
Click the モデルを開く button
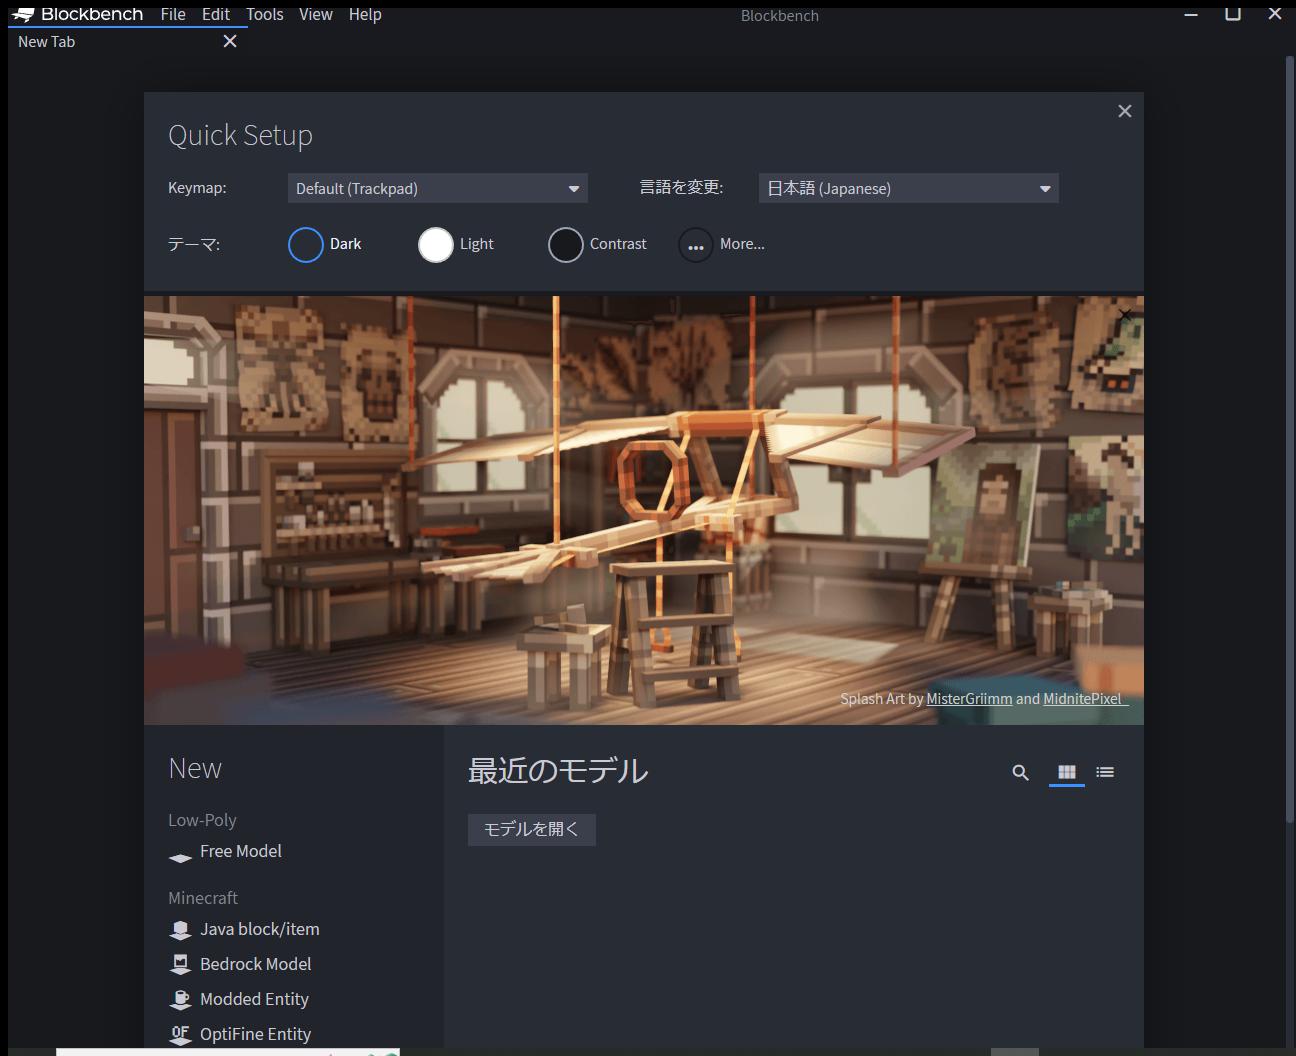click(x=532, y=829)
